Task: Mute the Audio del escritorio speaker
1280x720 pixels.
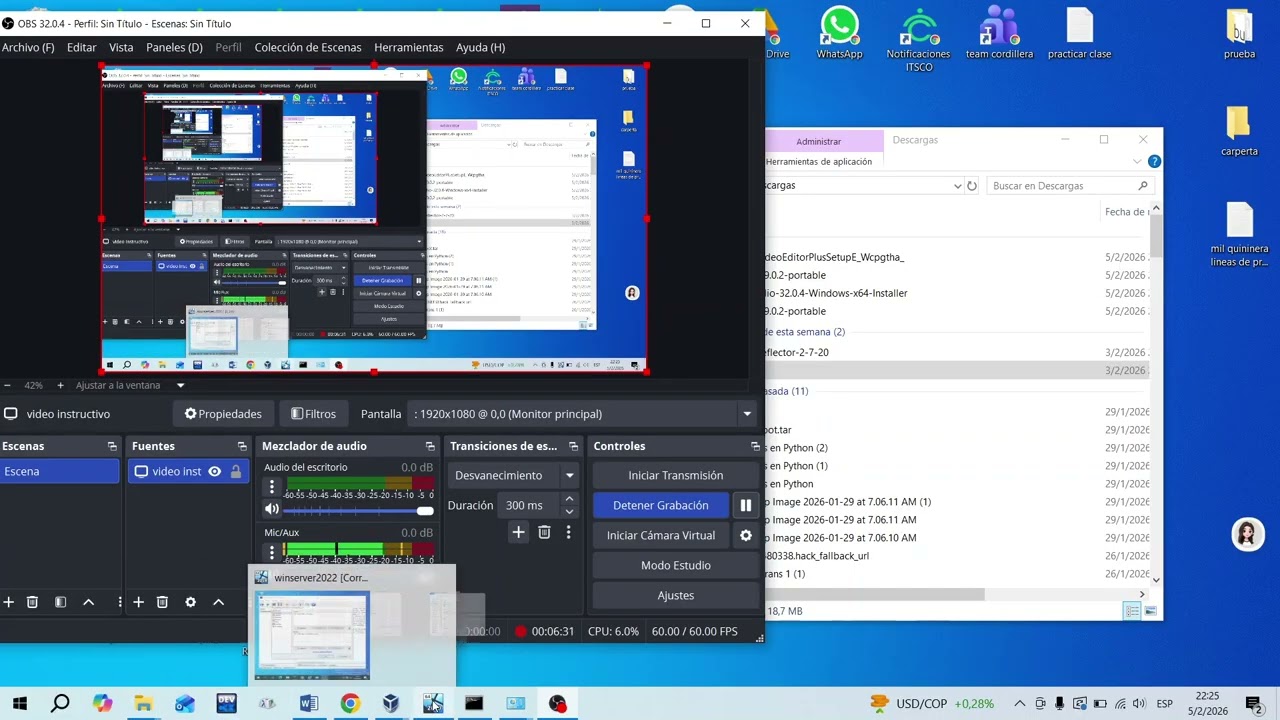Action: click(271, 509)
